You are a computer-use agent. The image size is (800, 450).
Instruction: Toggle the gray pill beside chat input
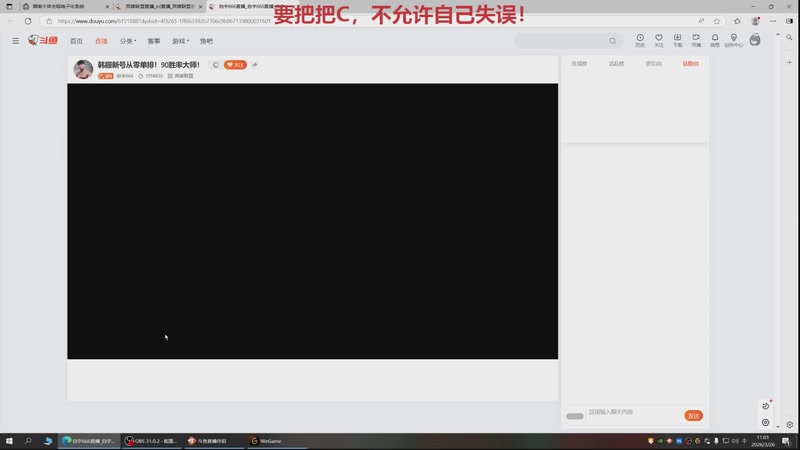(574, 416)
